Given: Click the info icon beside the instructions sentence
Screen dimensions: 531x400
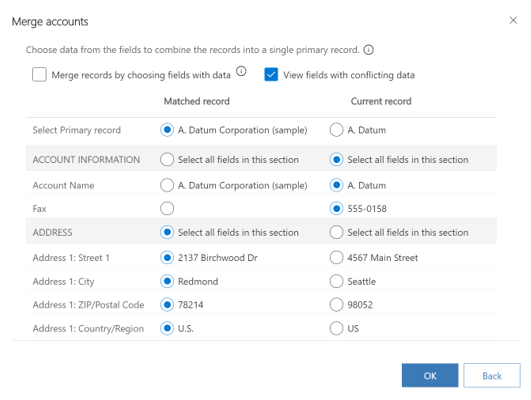Looking at the screenshot, I should [x=368, y=50].
